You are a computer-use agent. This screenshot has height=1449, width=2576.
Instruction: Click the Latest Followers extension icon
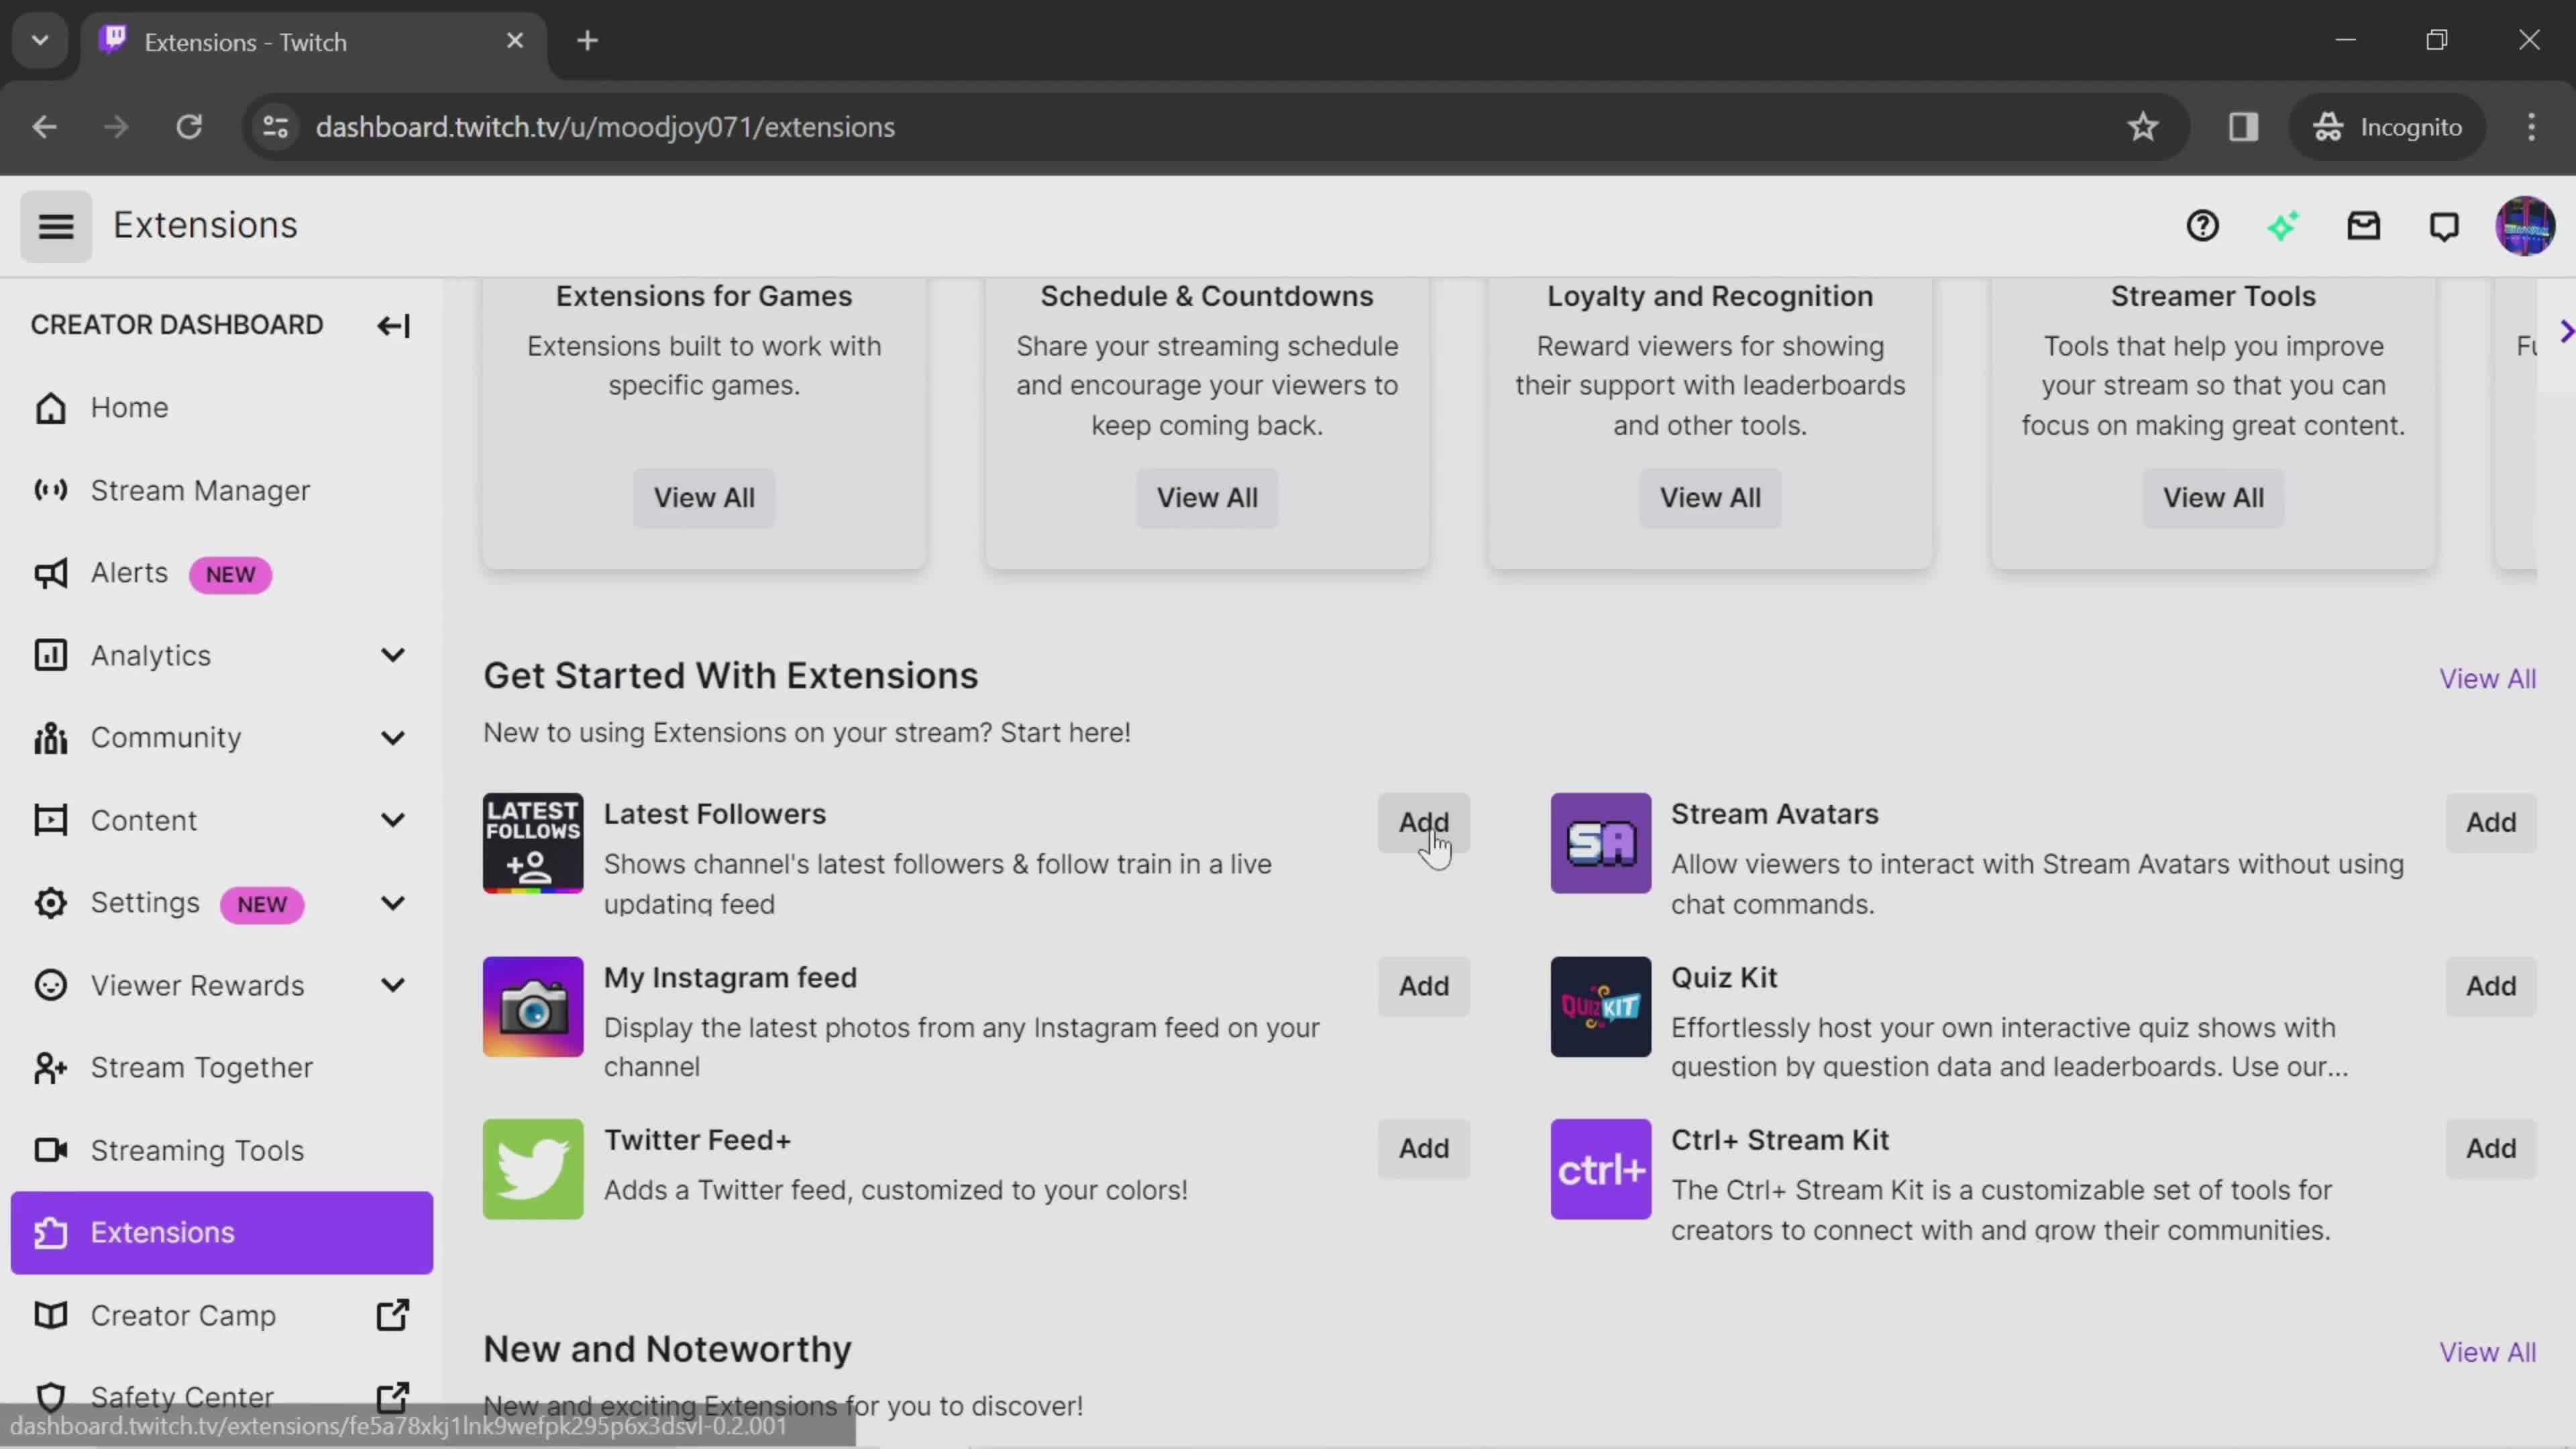click(x=533, y=843)
